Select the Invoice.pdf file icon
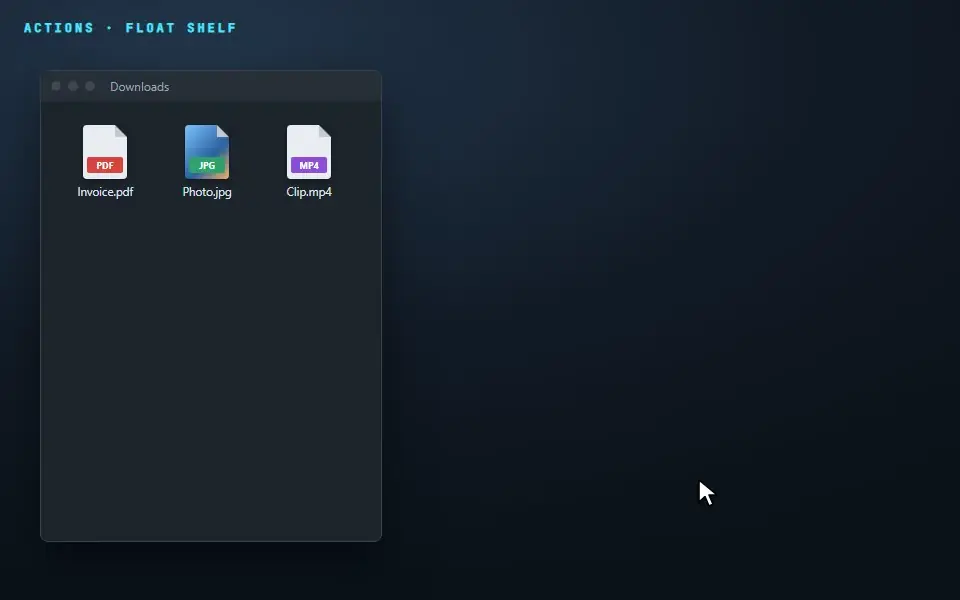 pos(105,152)
